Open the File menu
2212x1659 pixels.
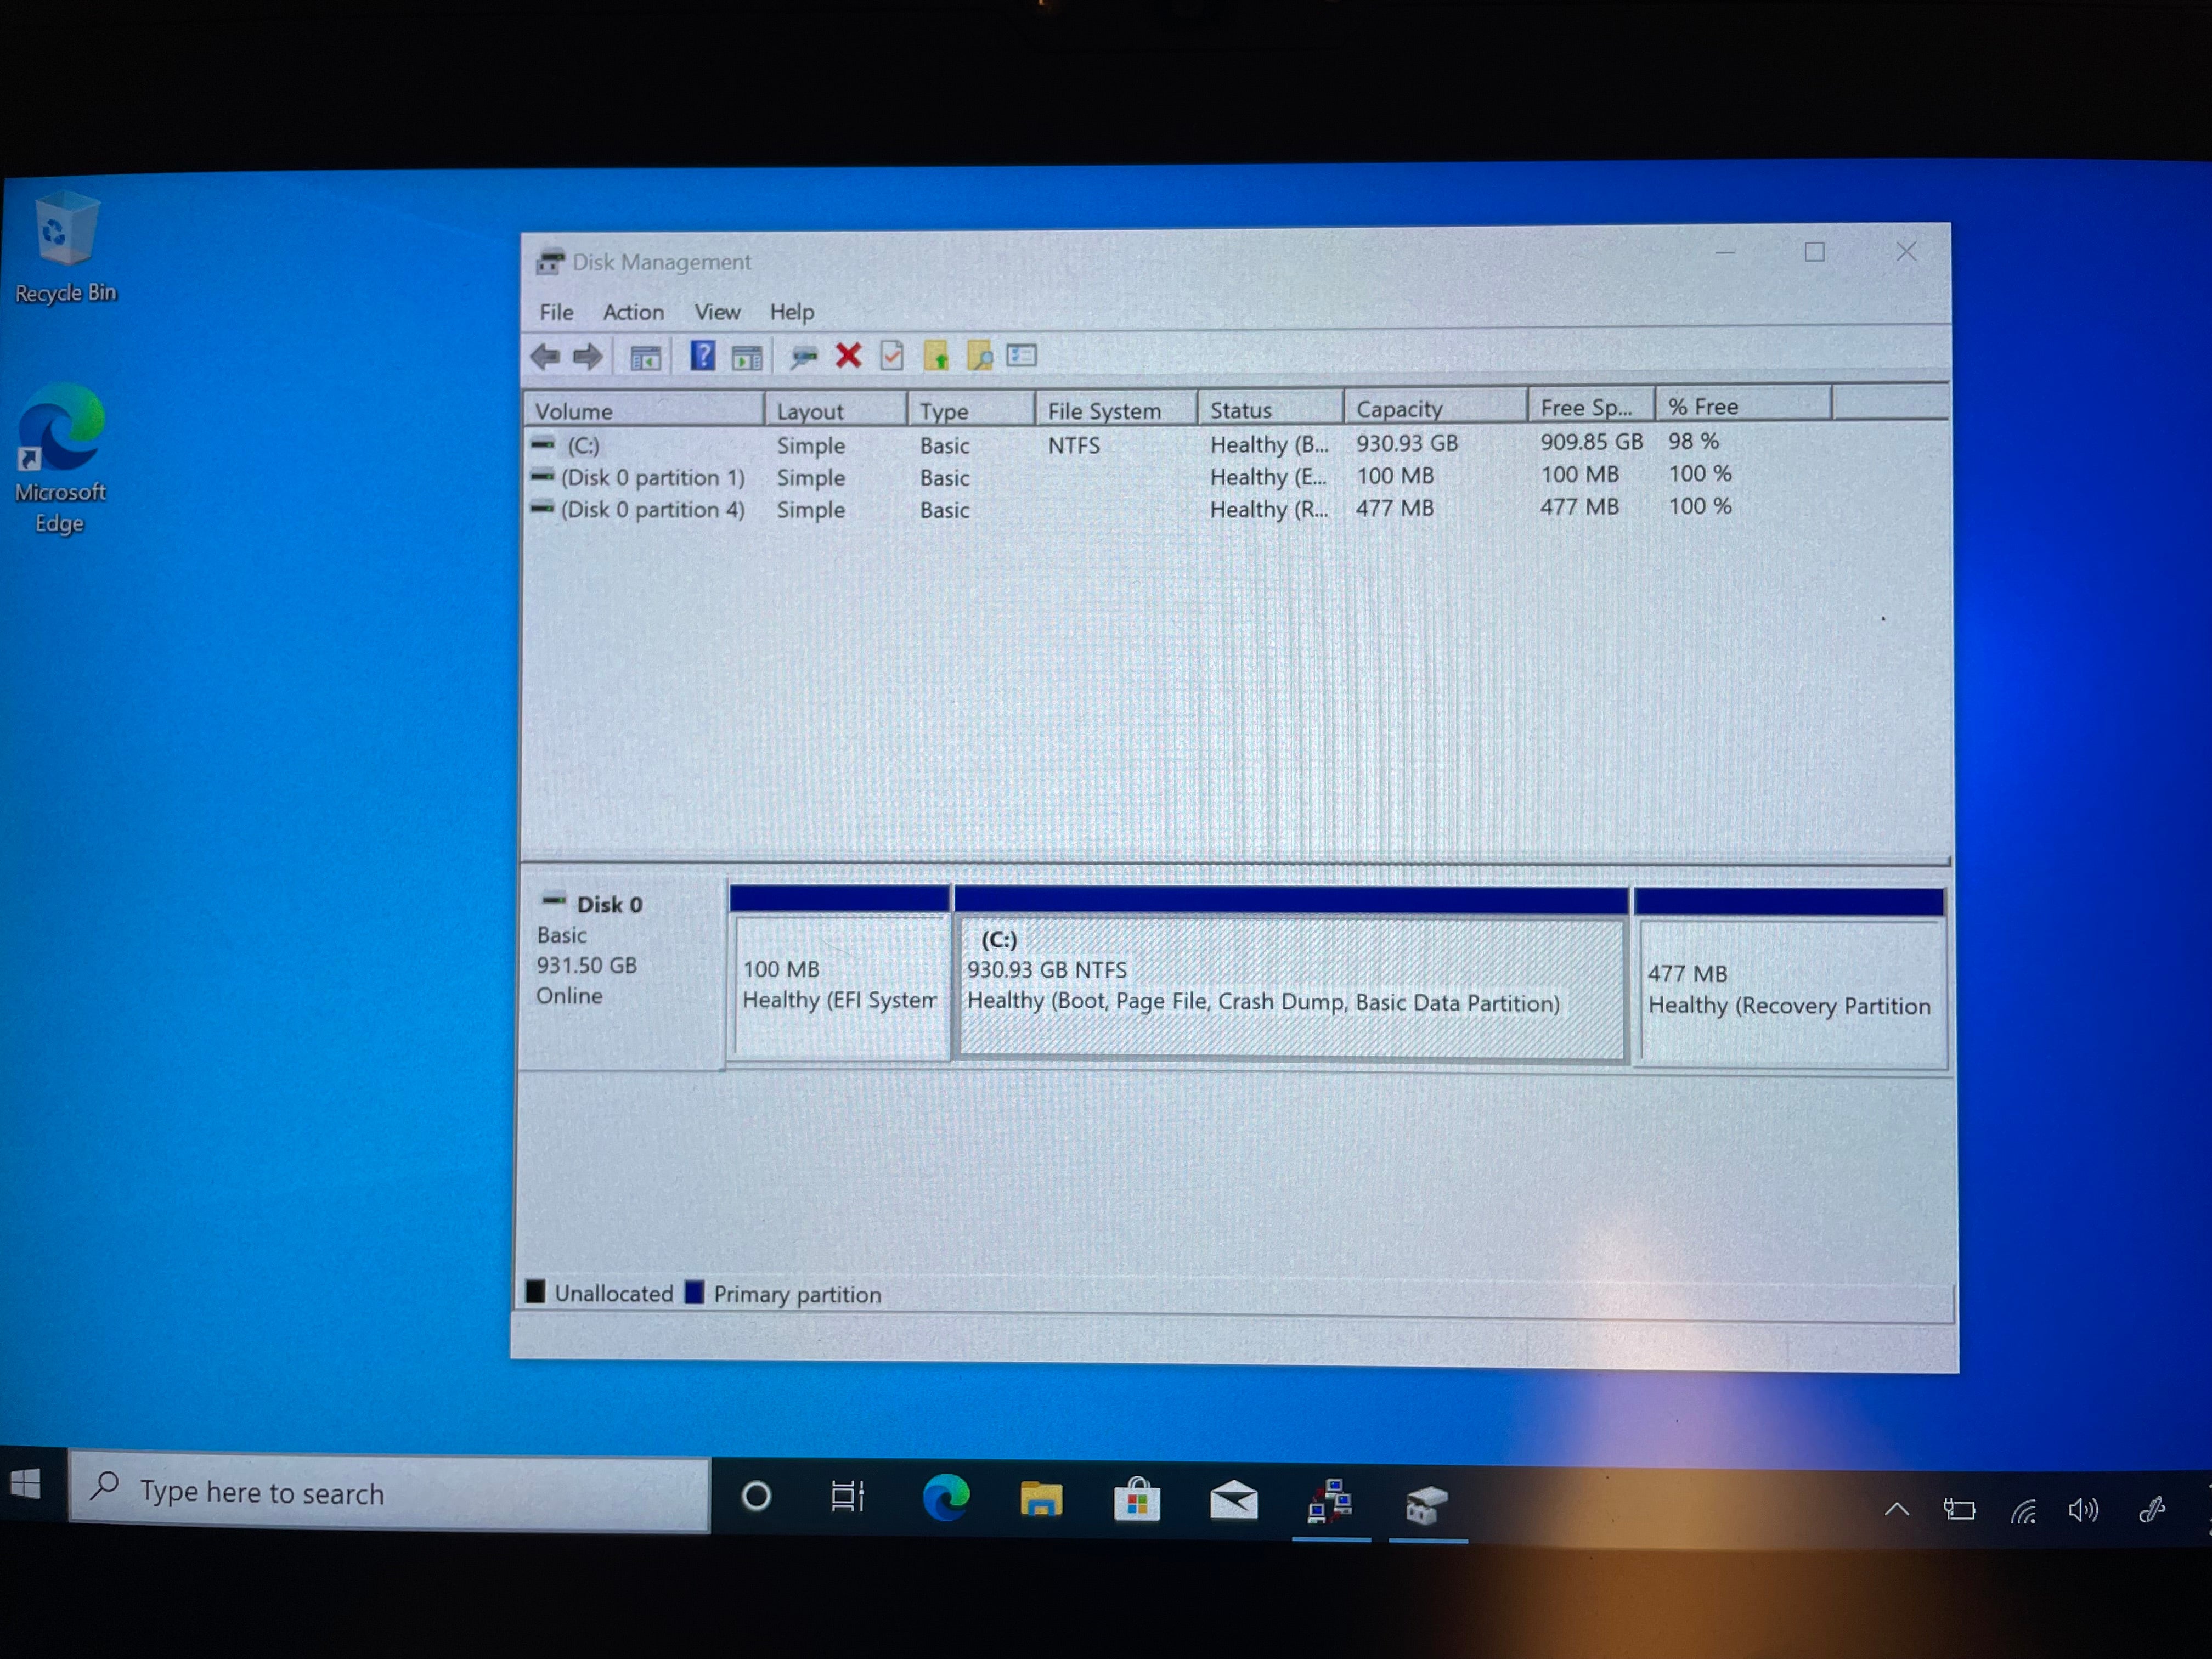click(556, 312)
